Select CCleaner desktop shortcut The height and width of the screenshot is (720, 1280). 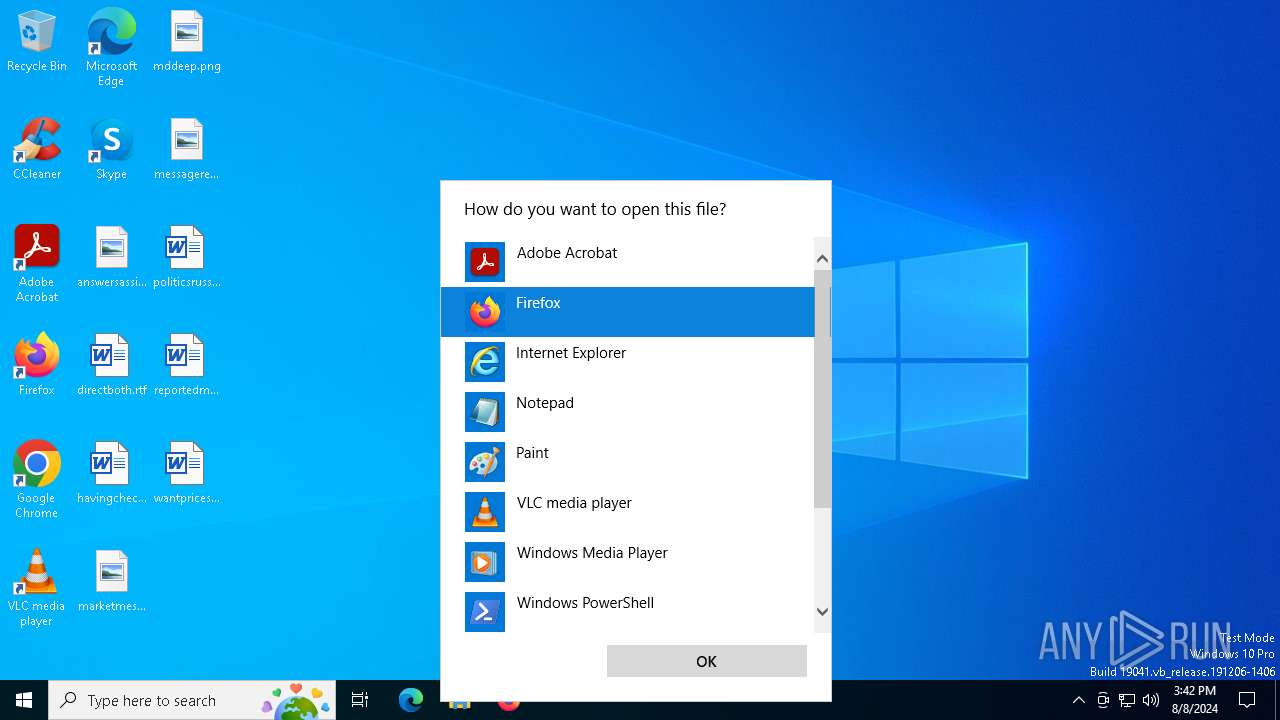(37, 150)
